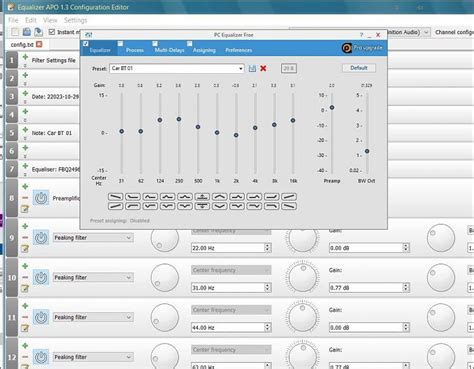Click the 1k band gain slider handle
The image size is (474, 369).
click(217, 133)
